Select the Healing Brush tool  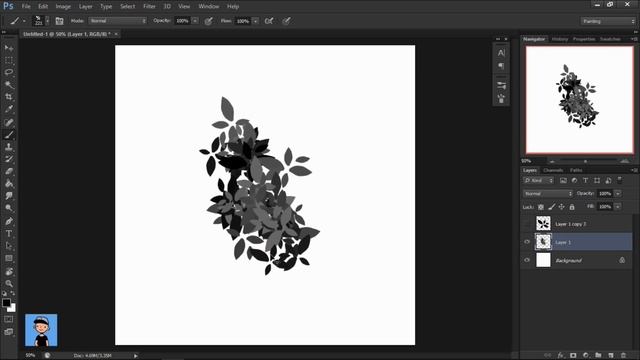(9, 122)
